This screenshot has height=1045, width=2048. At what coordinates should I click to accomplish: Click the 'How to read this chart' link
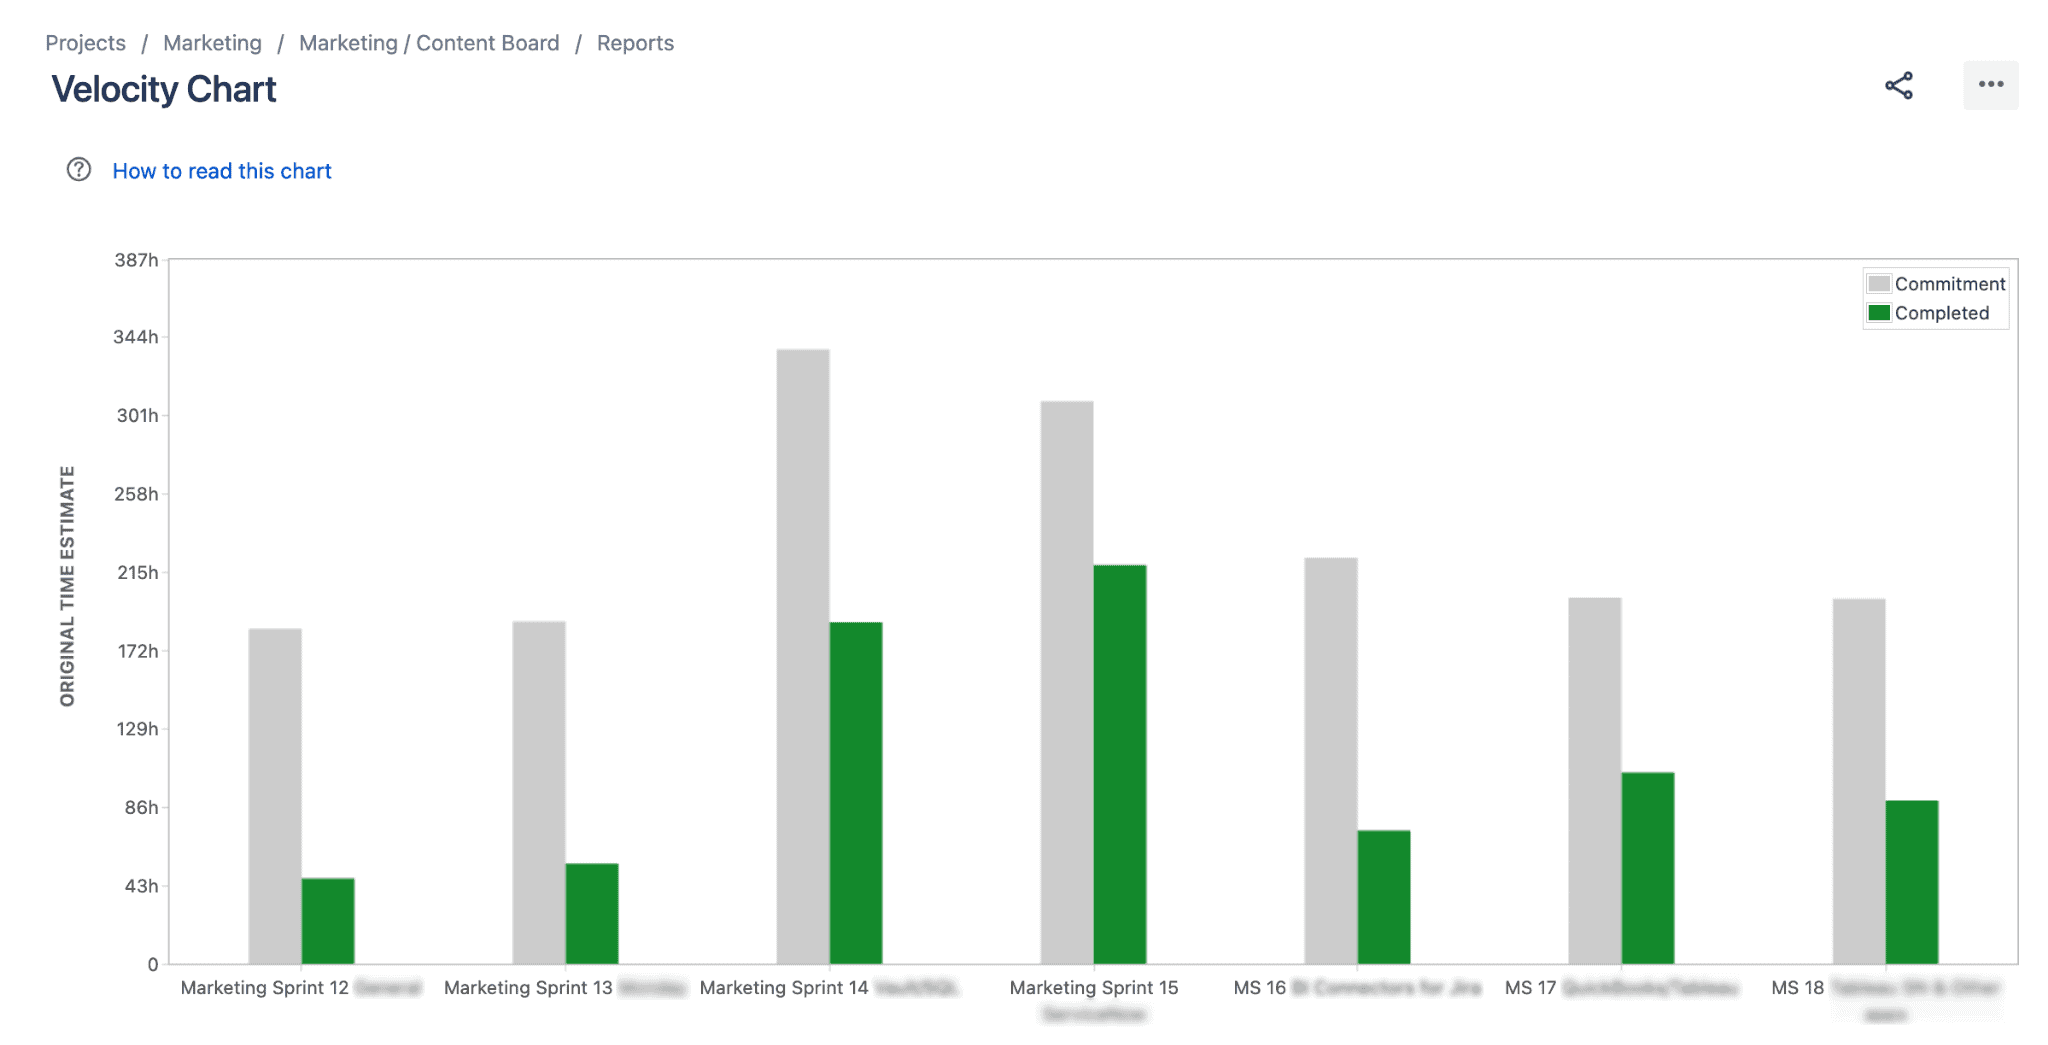click(222, 170)
